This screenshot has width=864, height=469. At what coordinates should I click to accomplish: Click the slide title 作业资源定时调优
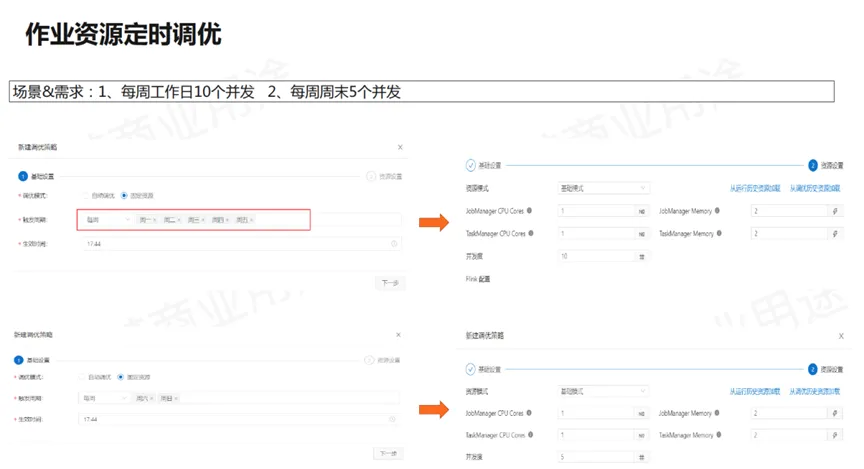click(x=123, y=34)
